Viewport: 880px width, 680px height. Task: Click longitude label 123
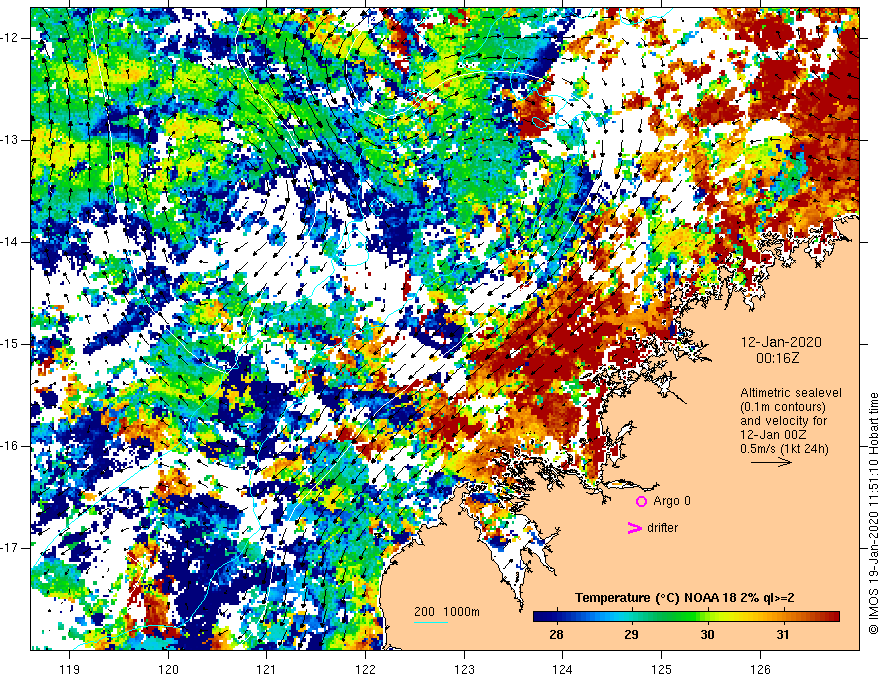(x=464, y=669)
